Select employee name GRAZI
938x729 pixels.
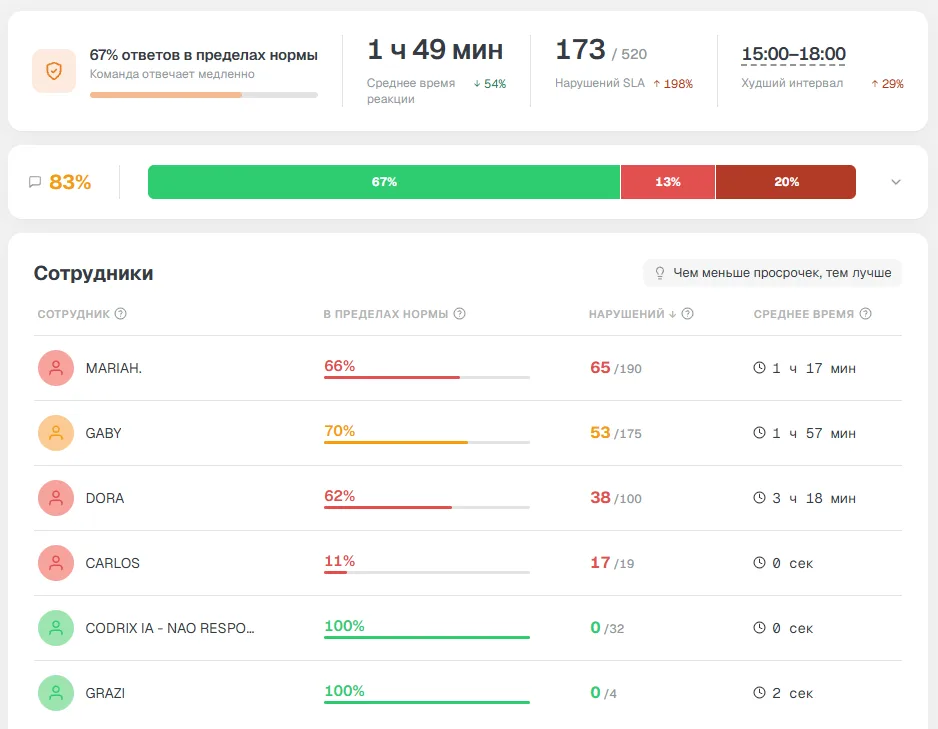point(105,693)
